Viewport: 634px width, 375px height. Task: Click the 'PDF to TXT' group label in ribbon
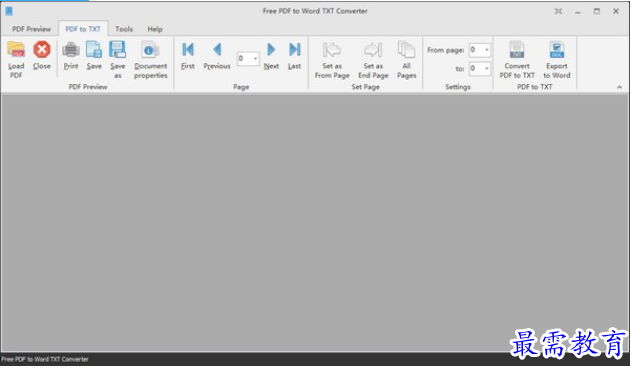click(x=535, y=87)
